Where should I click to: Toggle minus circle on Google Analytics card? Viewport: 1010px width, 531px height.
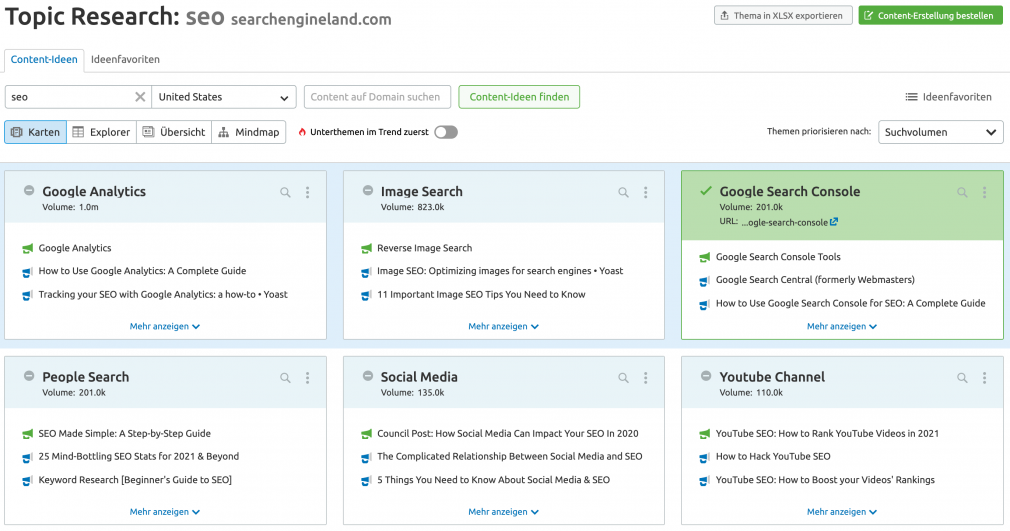click(29, 190)
